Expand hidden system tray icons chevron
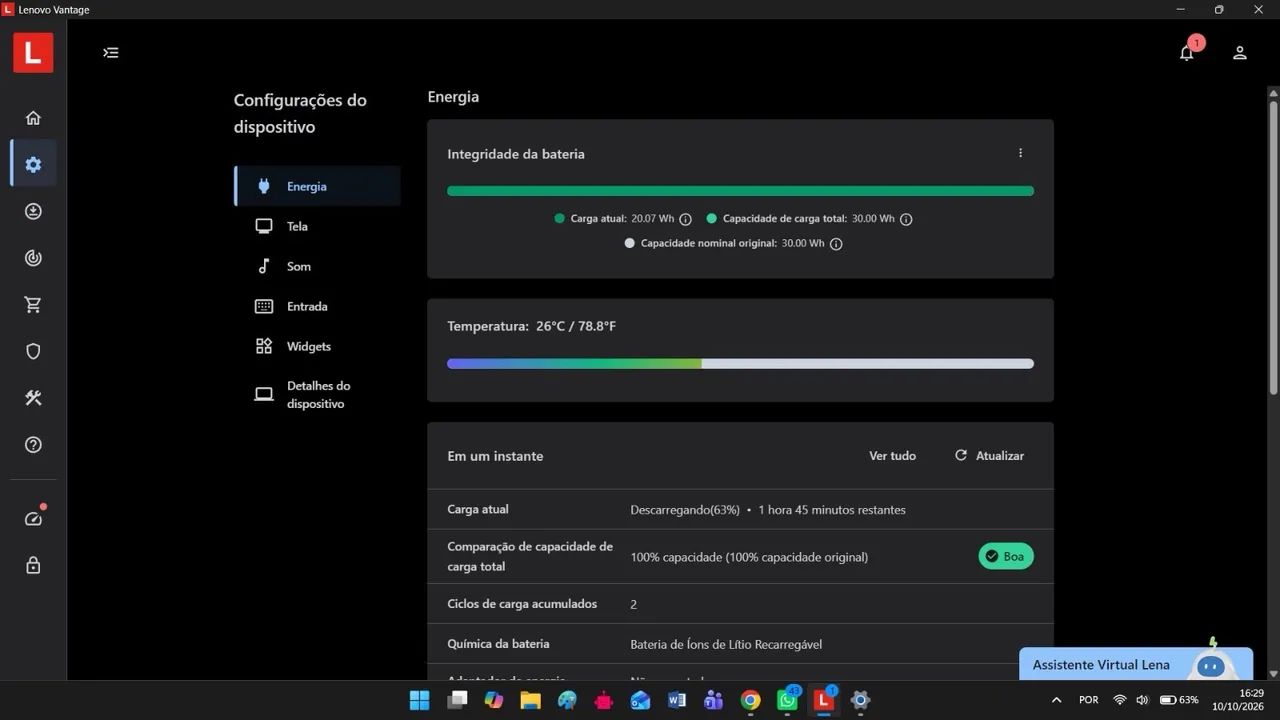The height and width of the screenshot is (720, 1280). [1056, 700]
